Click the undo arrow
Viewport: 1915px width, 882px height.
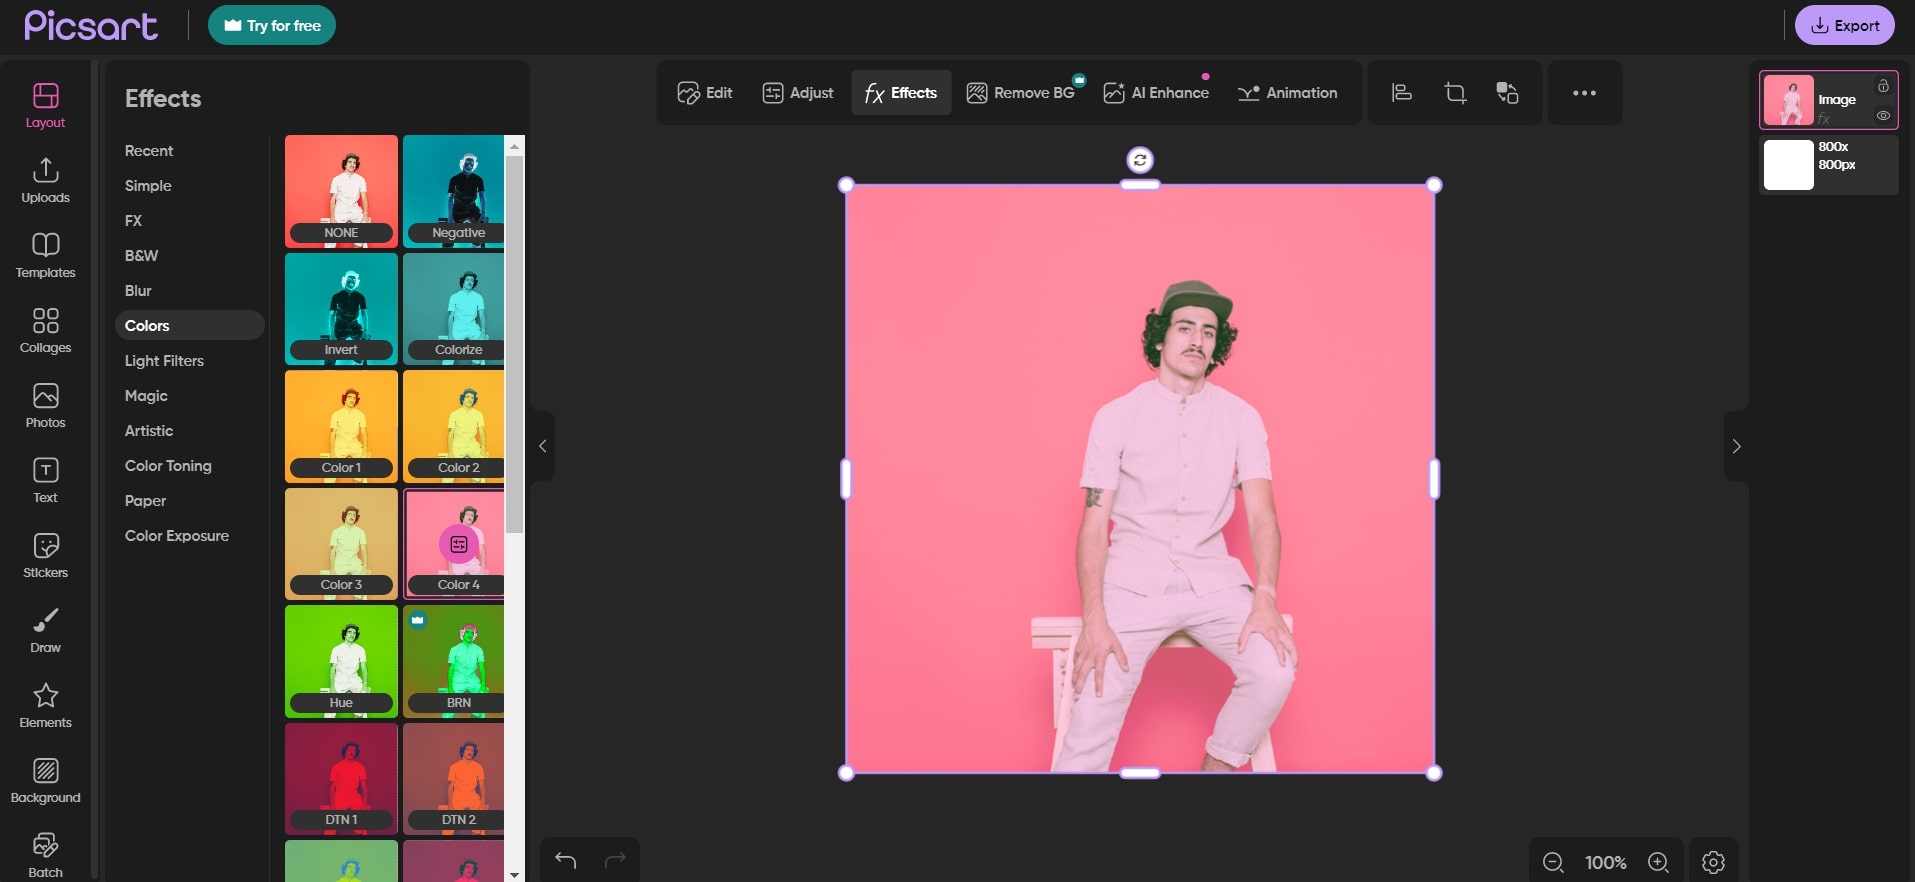coord(566,860)
